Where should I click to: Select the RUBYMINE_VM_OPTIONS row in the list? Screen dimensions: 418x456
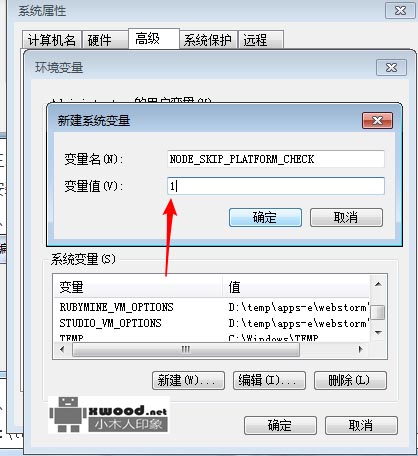click(x=211, y=307)
